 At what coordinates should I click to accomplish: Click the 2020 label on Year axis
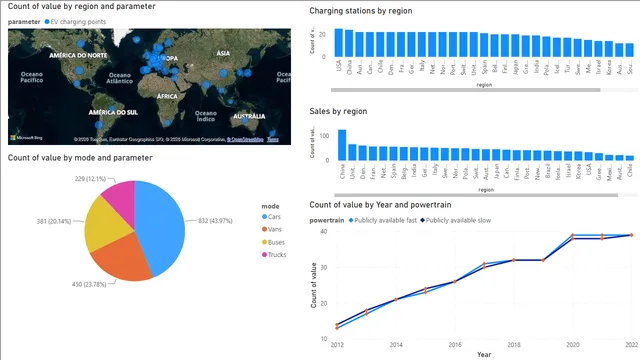click(573, 345)
